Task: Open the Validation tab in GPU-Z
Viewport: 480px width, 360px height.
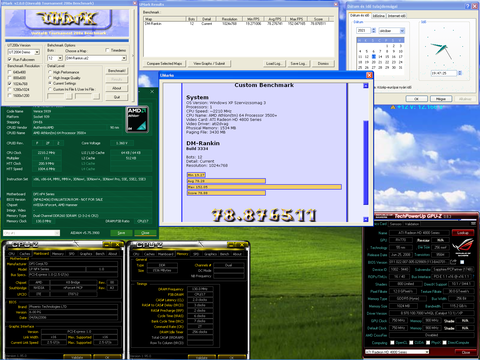Action: [x=412, y=224]
